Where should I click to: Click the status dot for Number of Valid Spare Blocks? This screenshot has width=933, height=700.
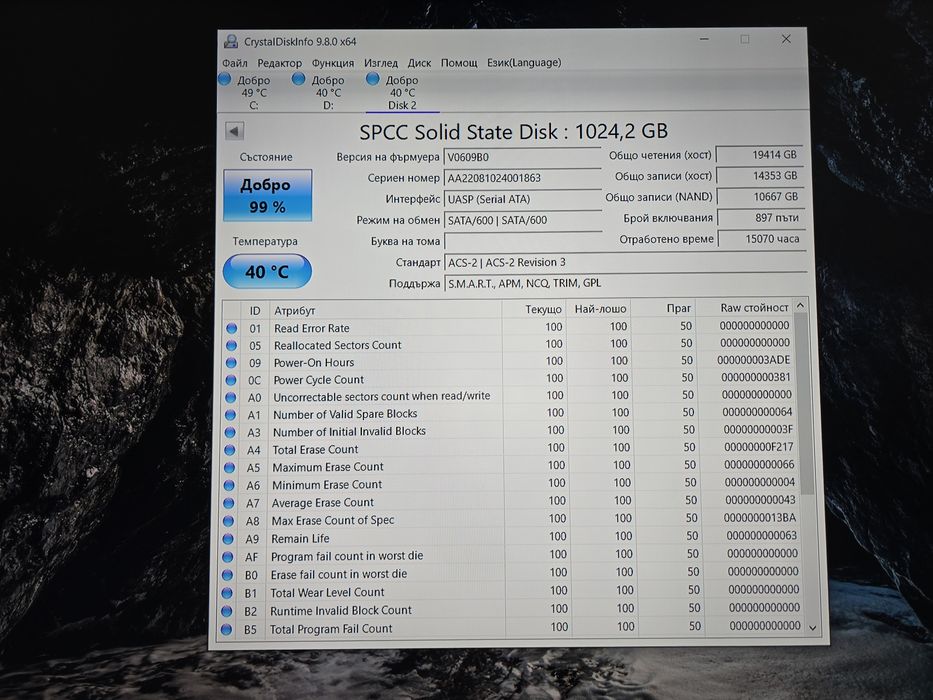click(x=230, y=415)
